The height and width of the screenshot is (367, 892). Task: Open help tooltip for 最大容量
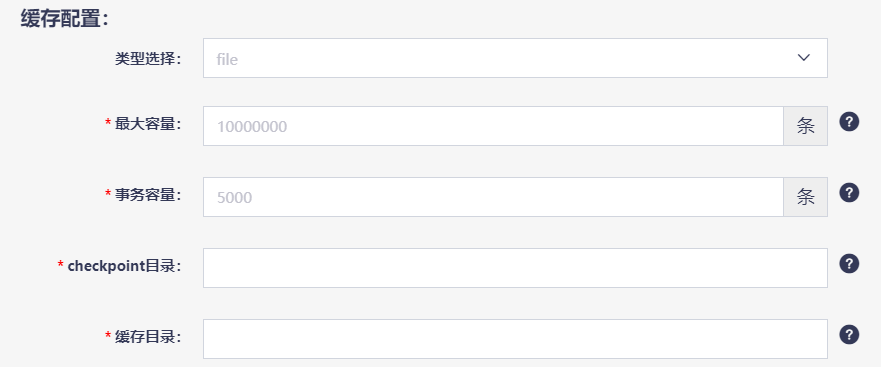(849, 122)
